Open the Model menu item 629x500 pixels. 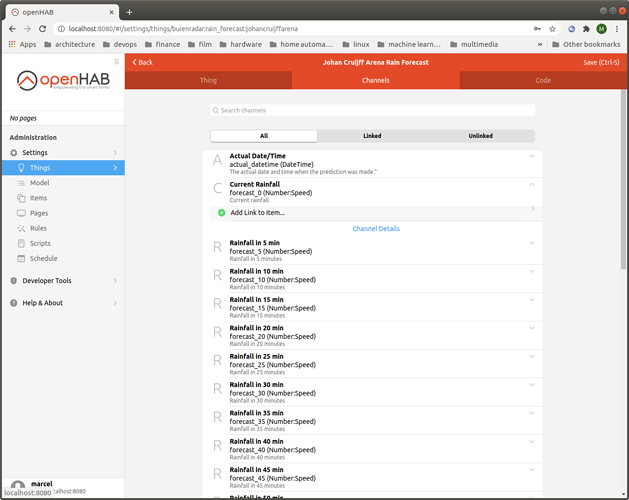coord(63,183)
